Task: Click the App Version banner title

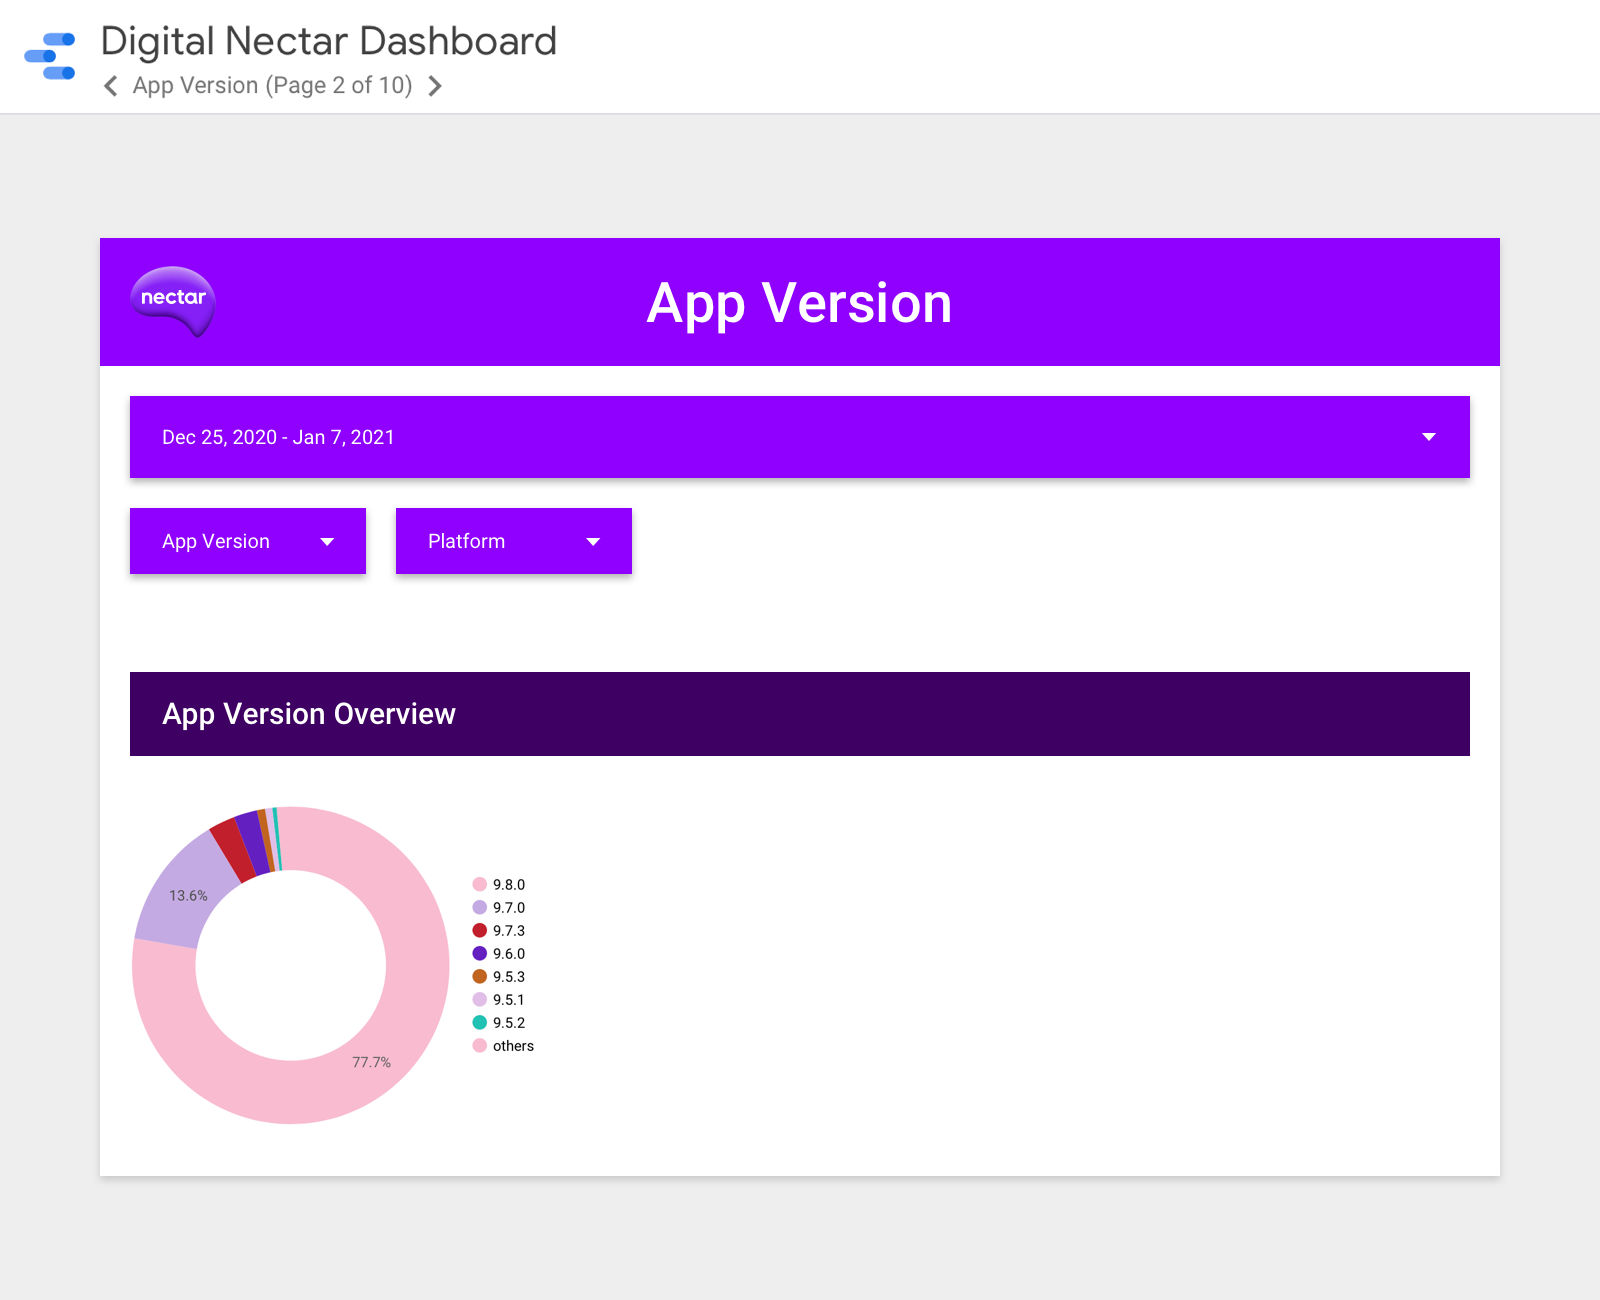Action: tap(800, 303)
